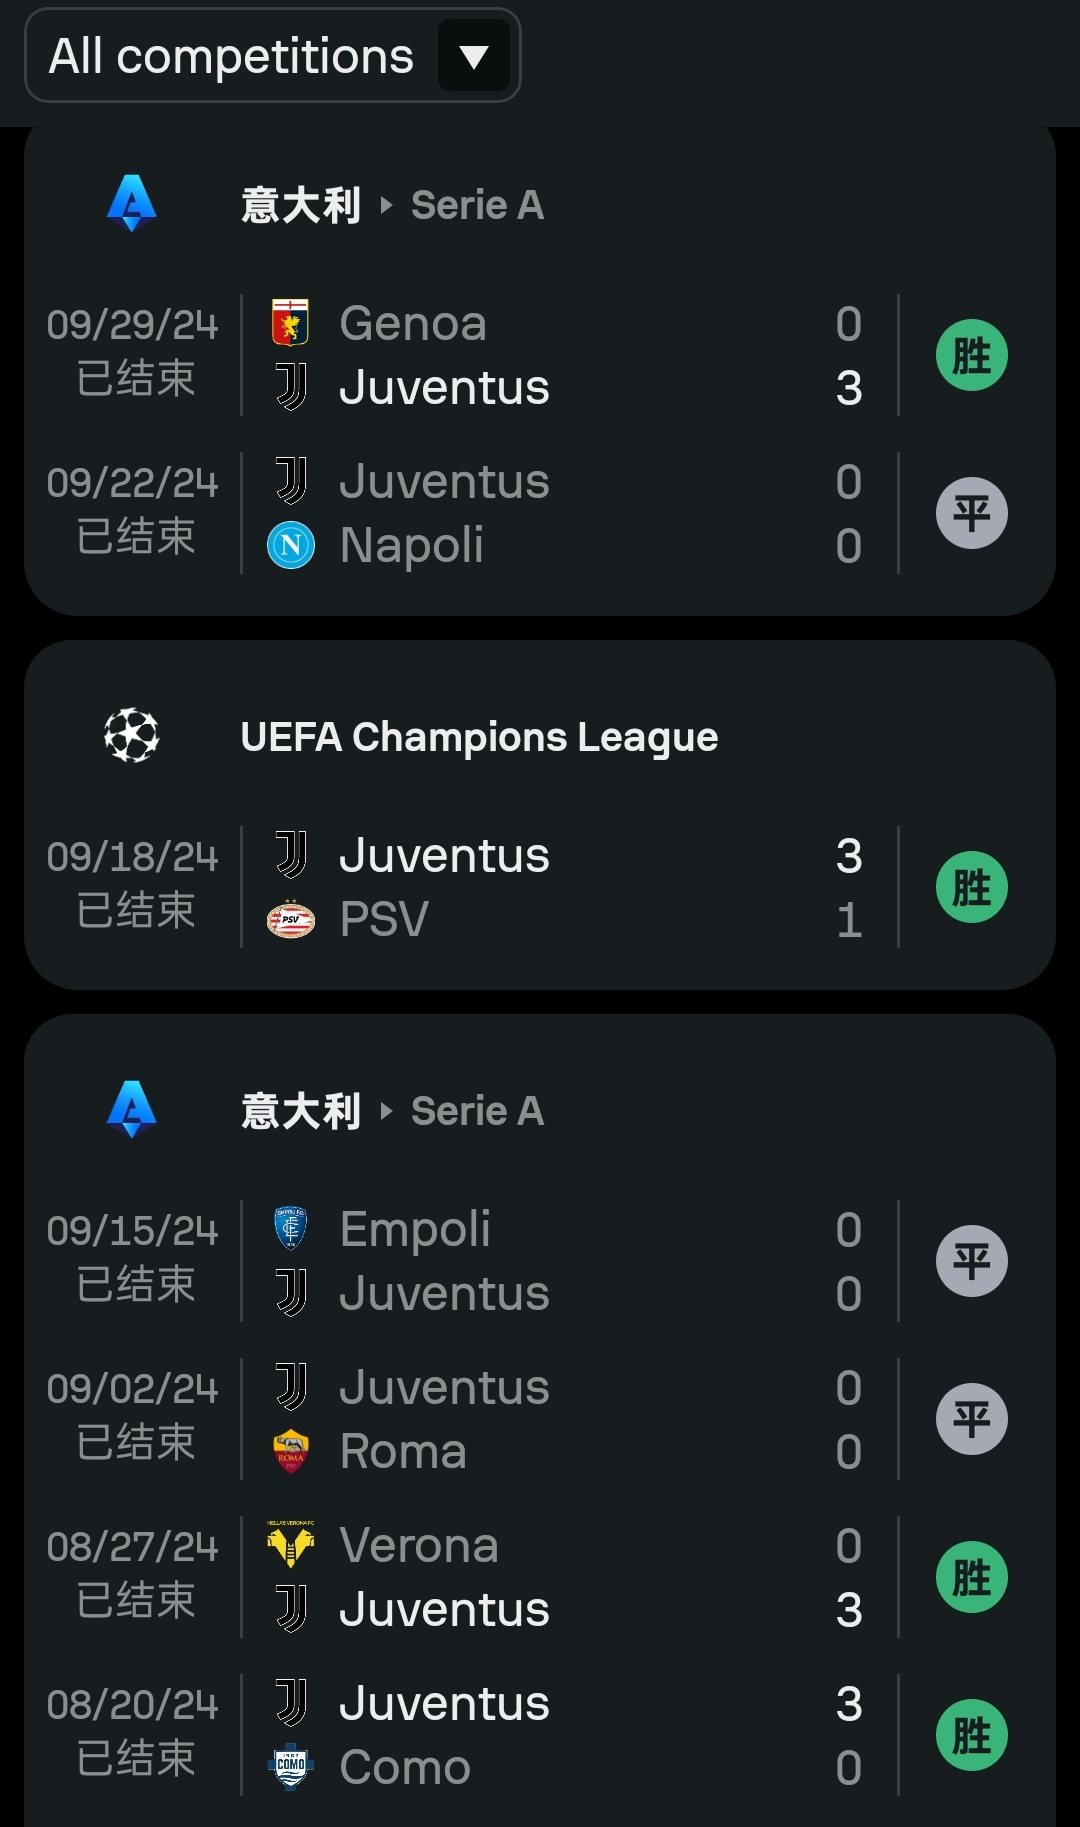Click the PSV club crest
Screen dimensions: 1080x1827
pyautogui.click(x=291, y=920)
